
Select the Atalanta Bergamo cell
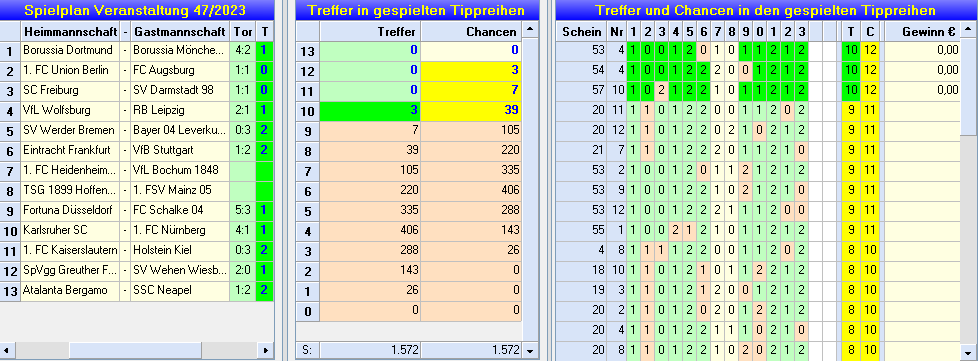(70, 290)
